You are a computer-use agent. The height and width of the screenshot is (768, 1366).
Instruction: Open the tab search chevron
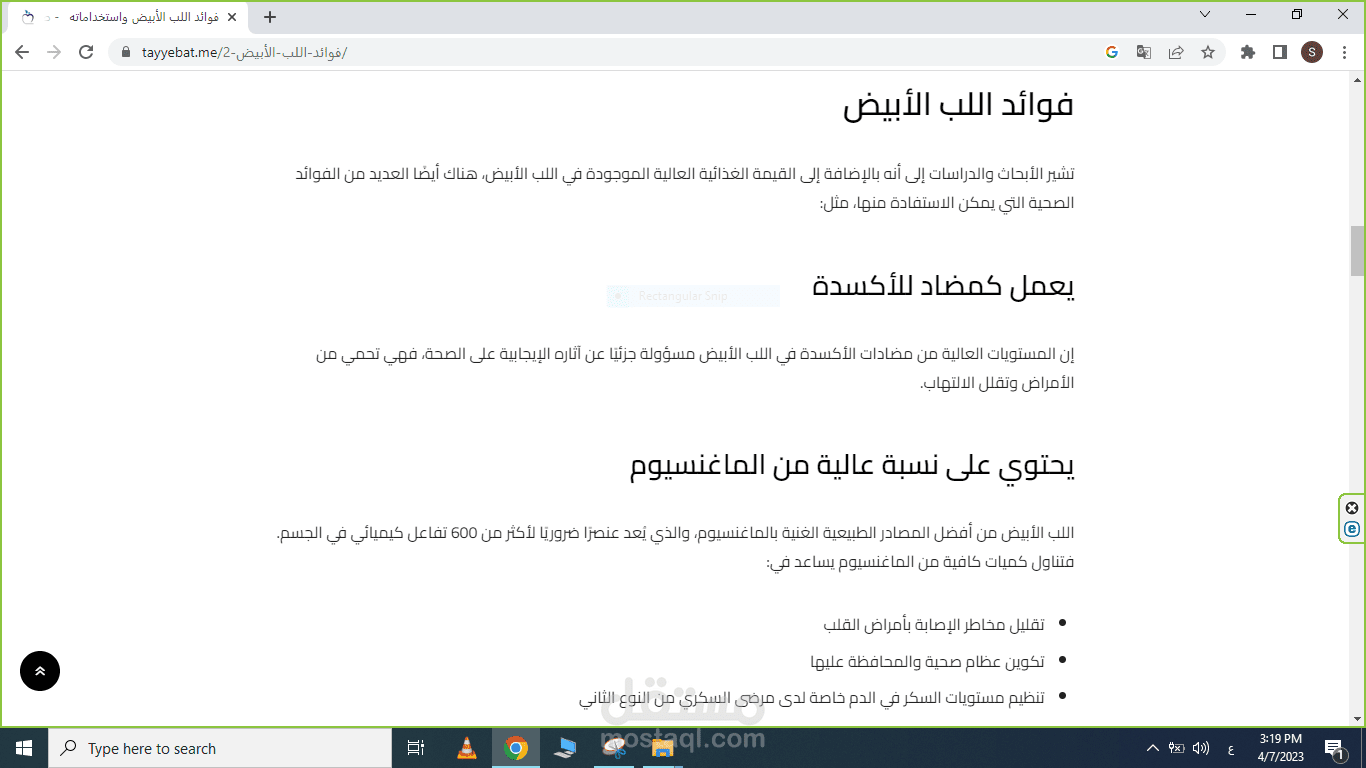click(x=1205, y=15)
